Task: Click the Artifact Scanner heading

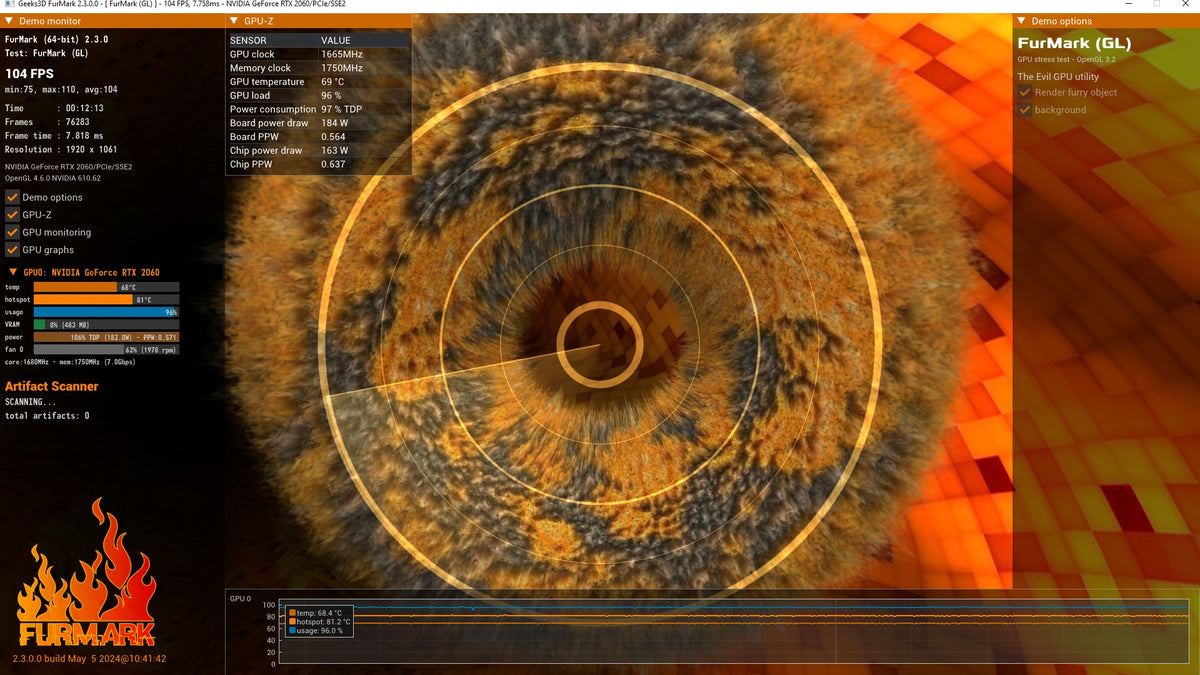Action: (52, 386)
